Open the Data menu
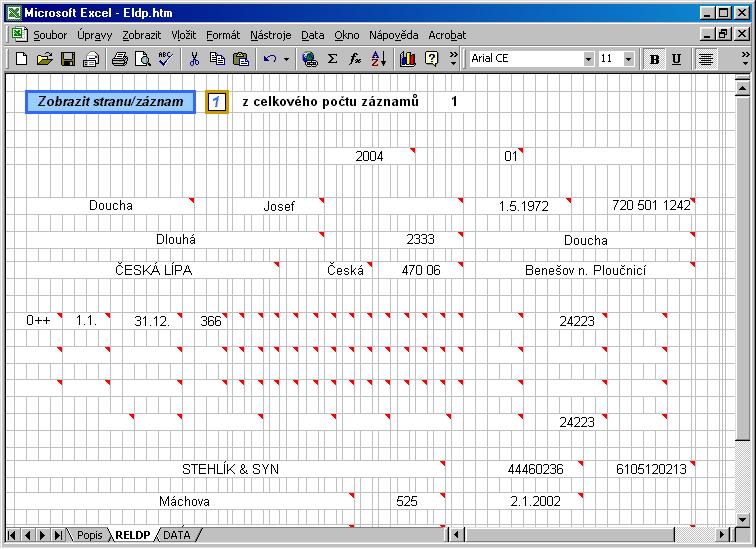The height and width of the screenshot is (549, 756). (312, 35)
